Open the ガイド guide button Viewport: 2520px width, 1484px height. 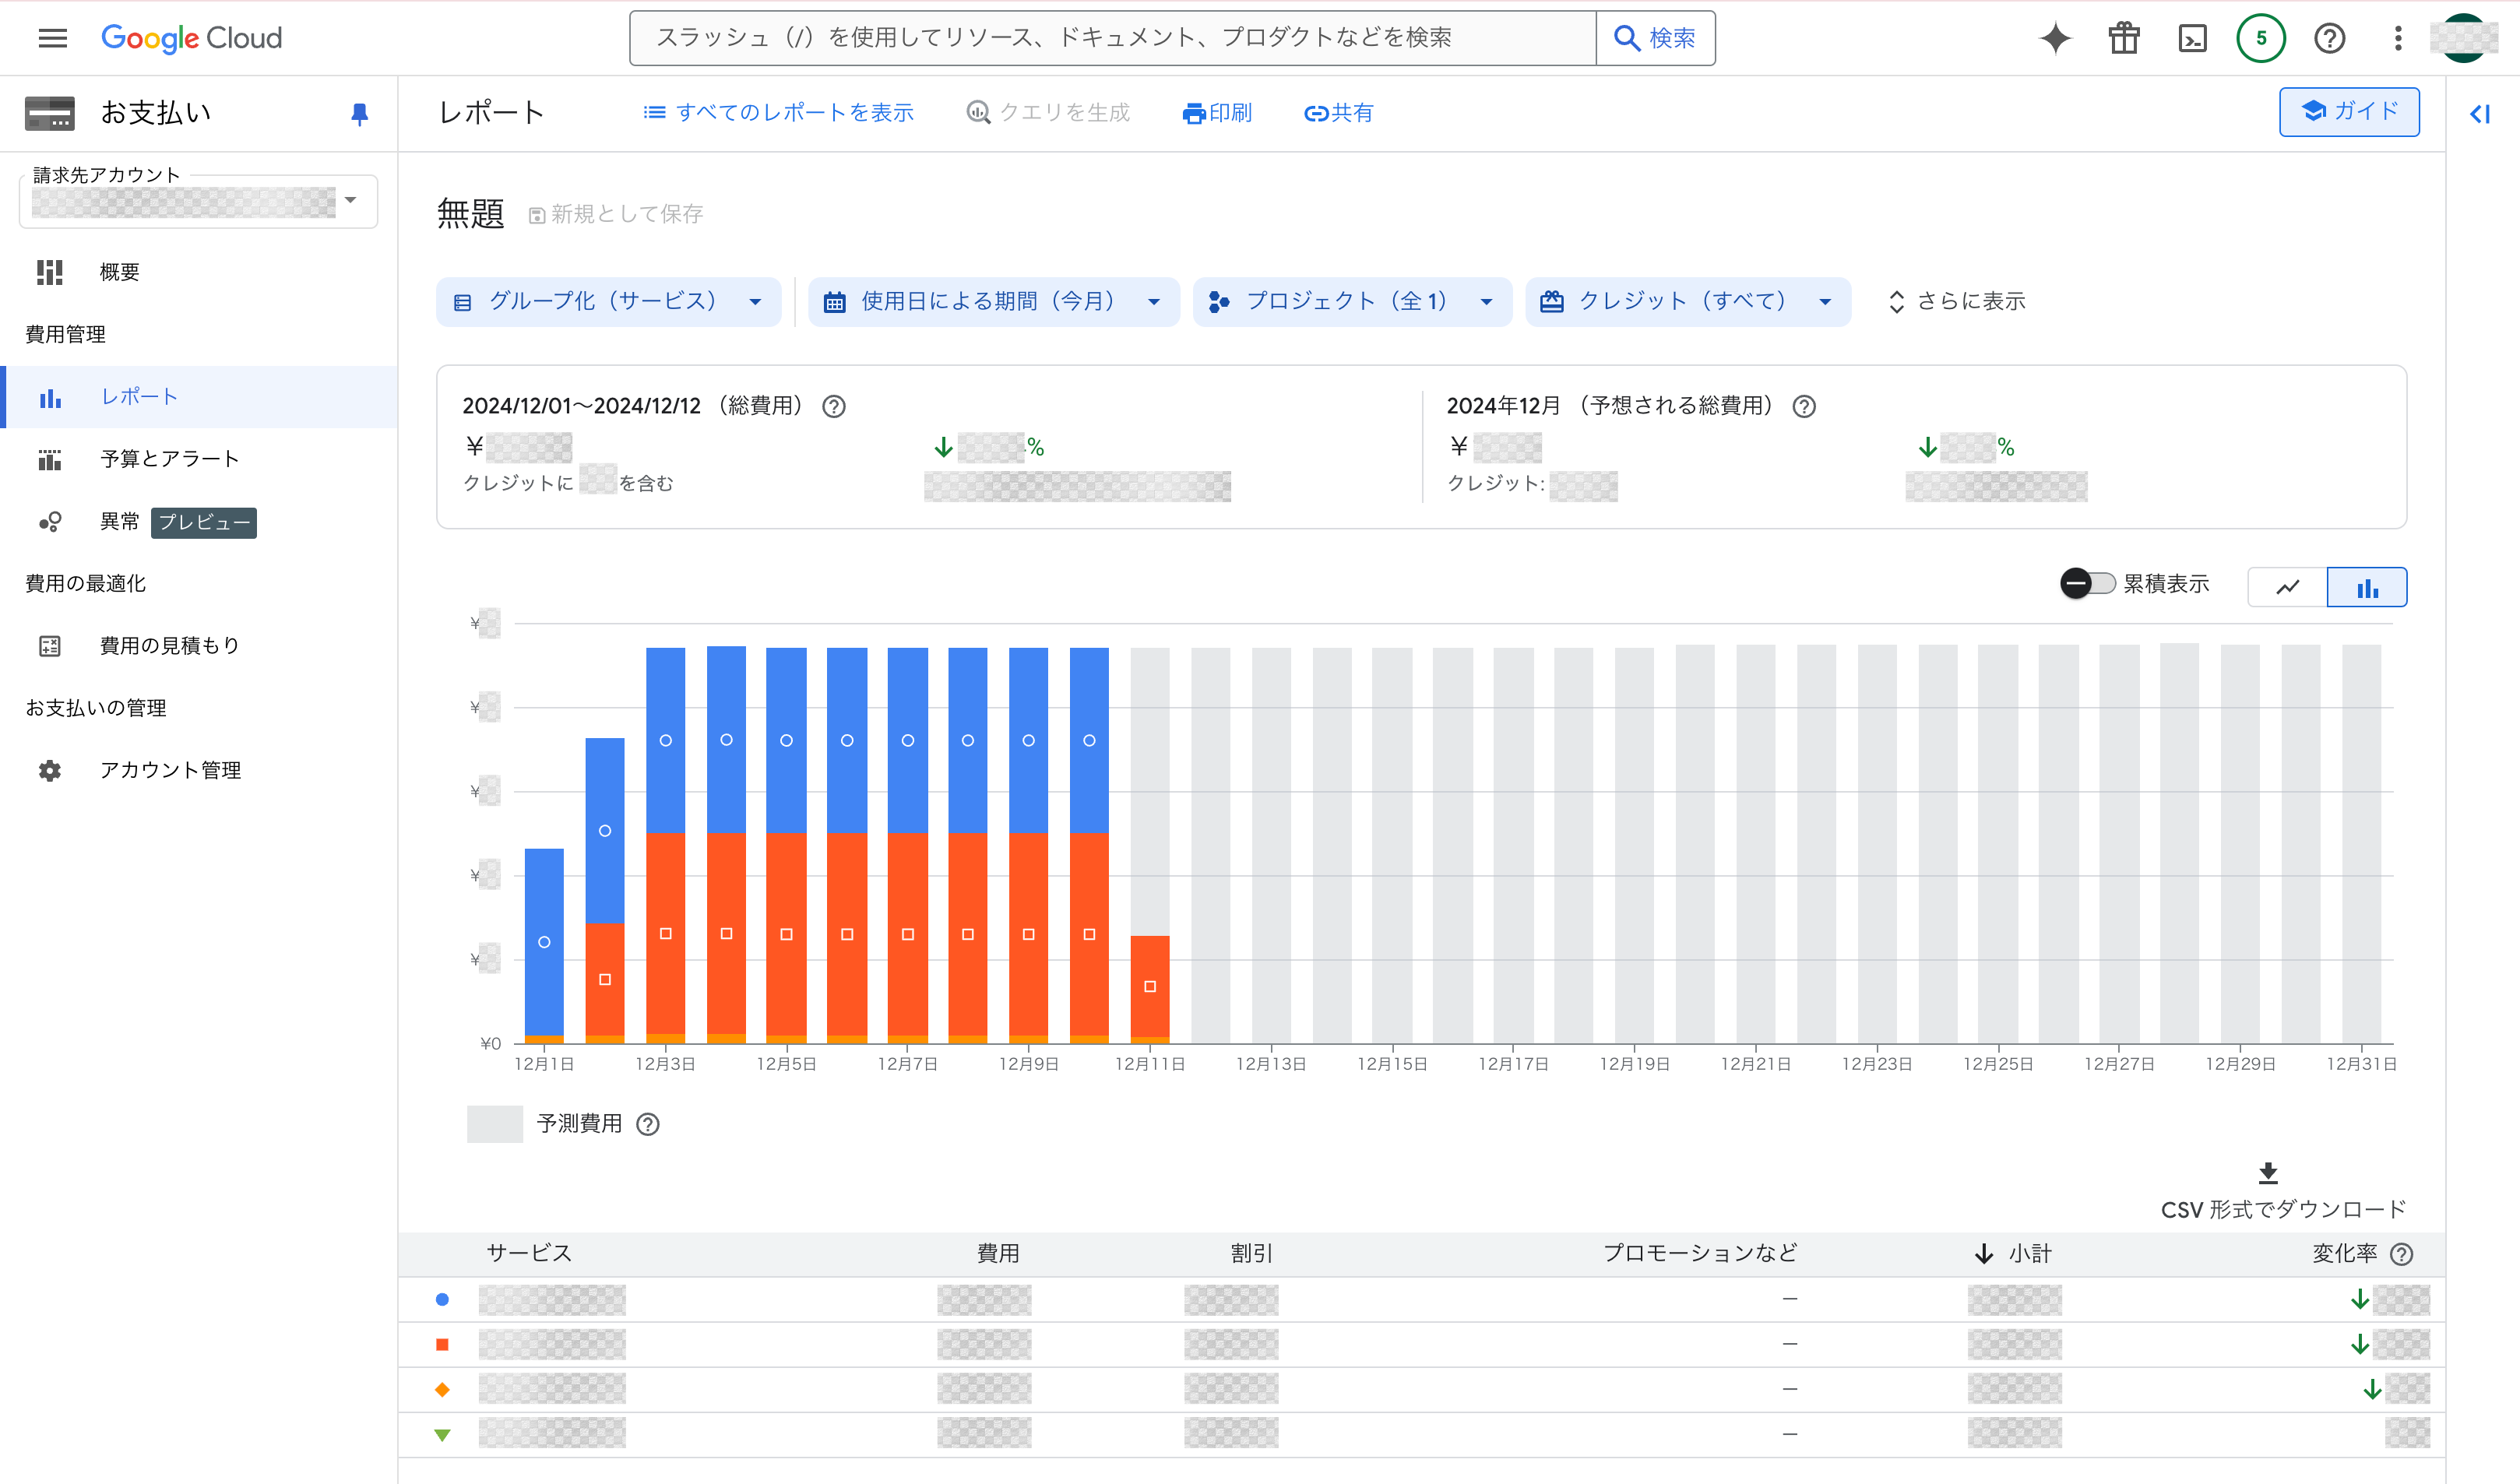point(2349,111)
